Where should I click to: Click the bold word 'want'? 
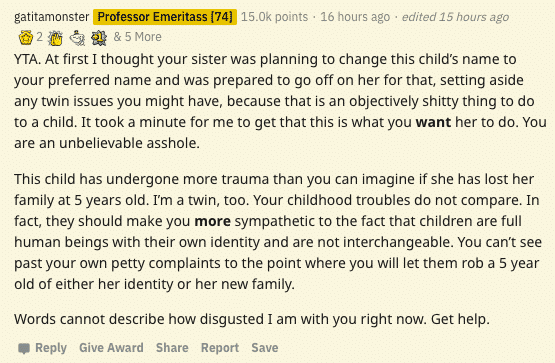pyautogui.click(x=433, y=122)
